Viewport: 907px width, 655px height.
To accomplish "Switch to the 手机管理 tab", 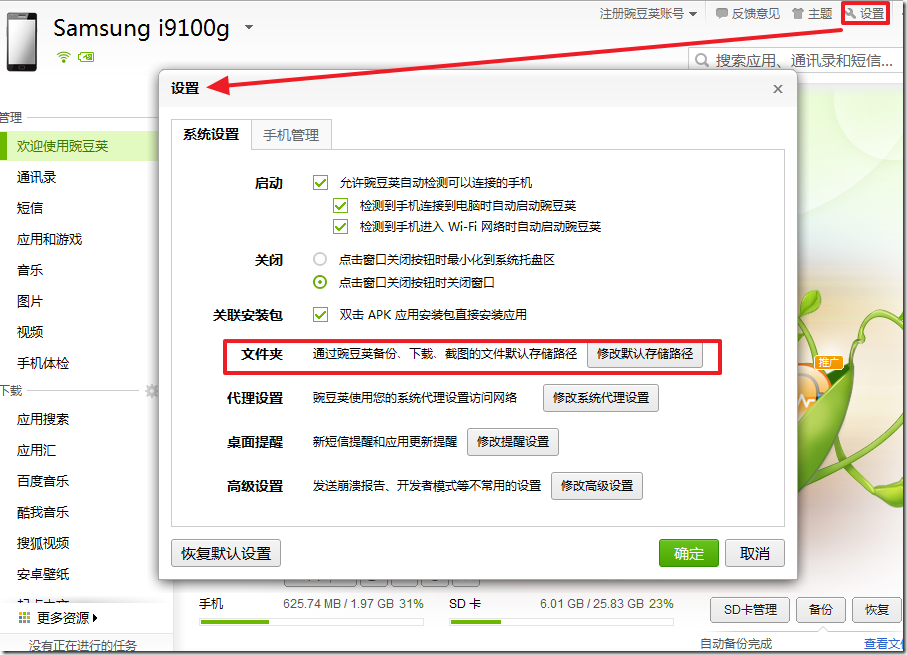I will click(291, 135).
